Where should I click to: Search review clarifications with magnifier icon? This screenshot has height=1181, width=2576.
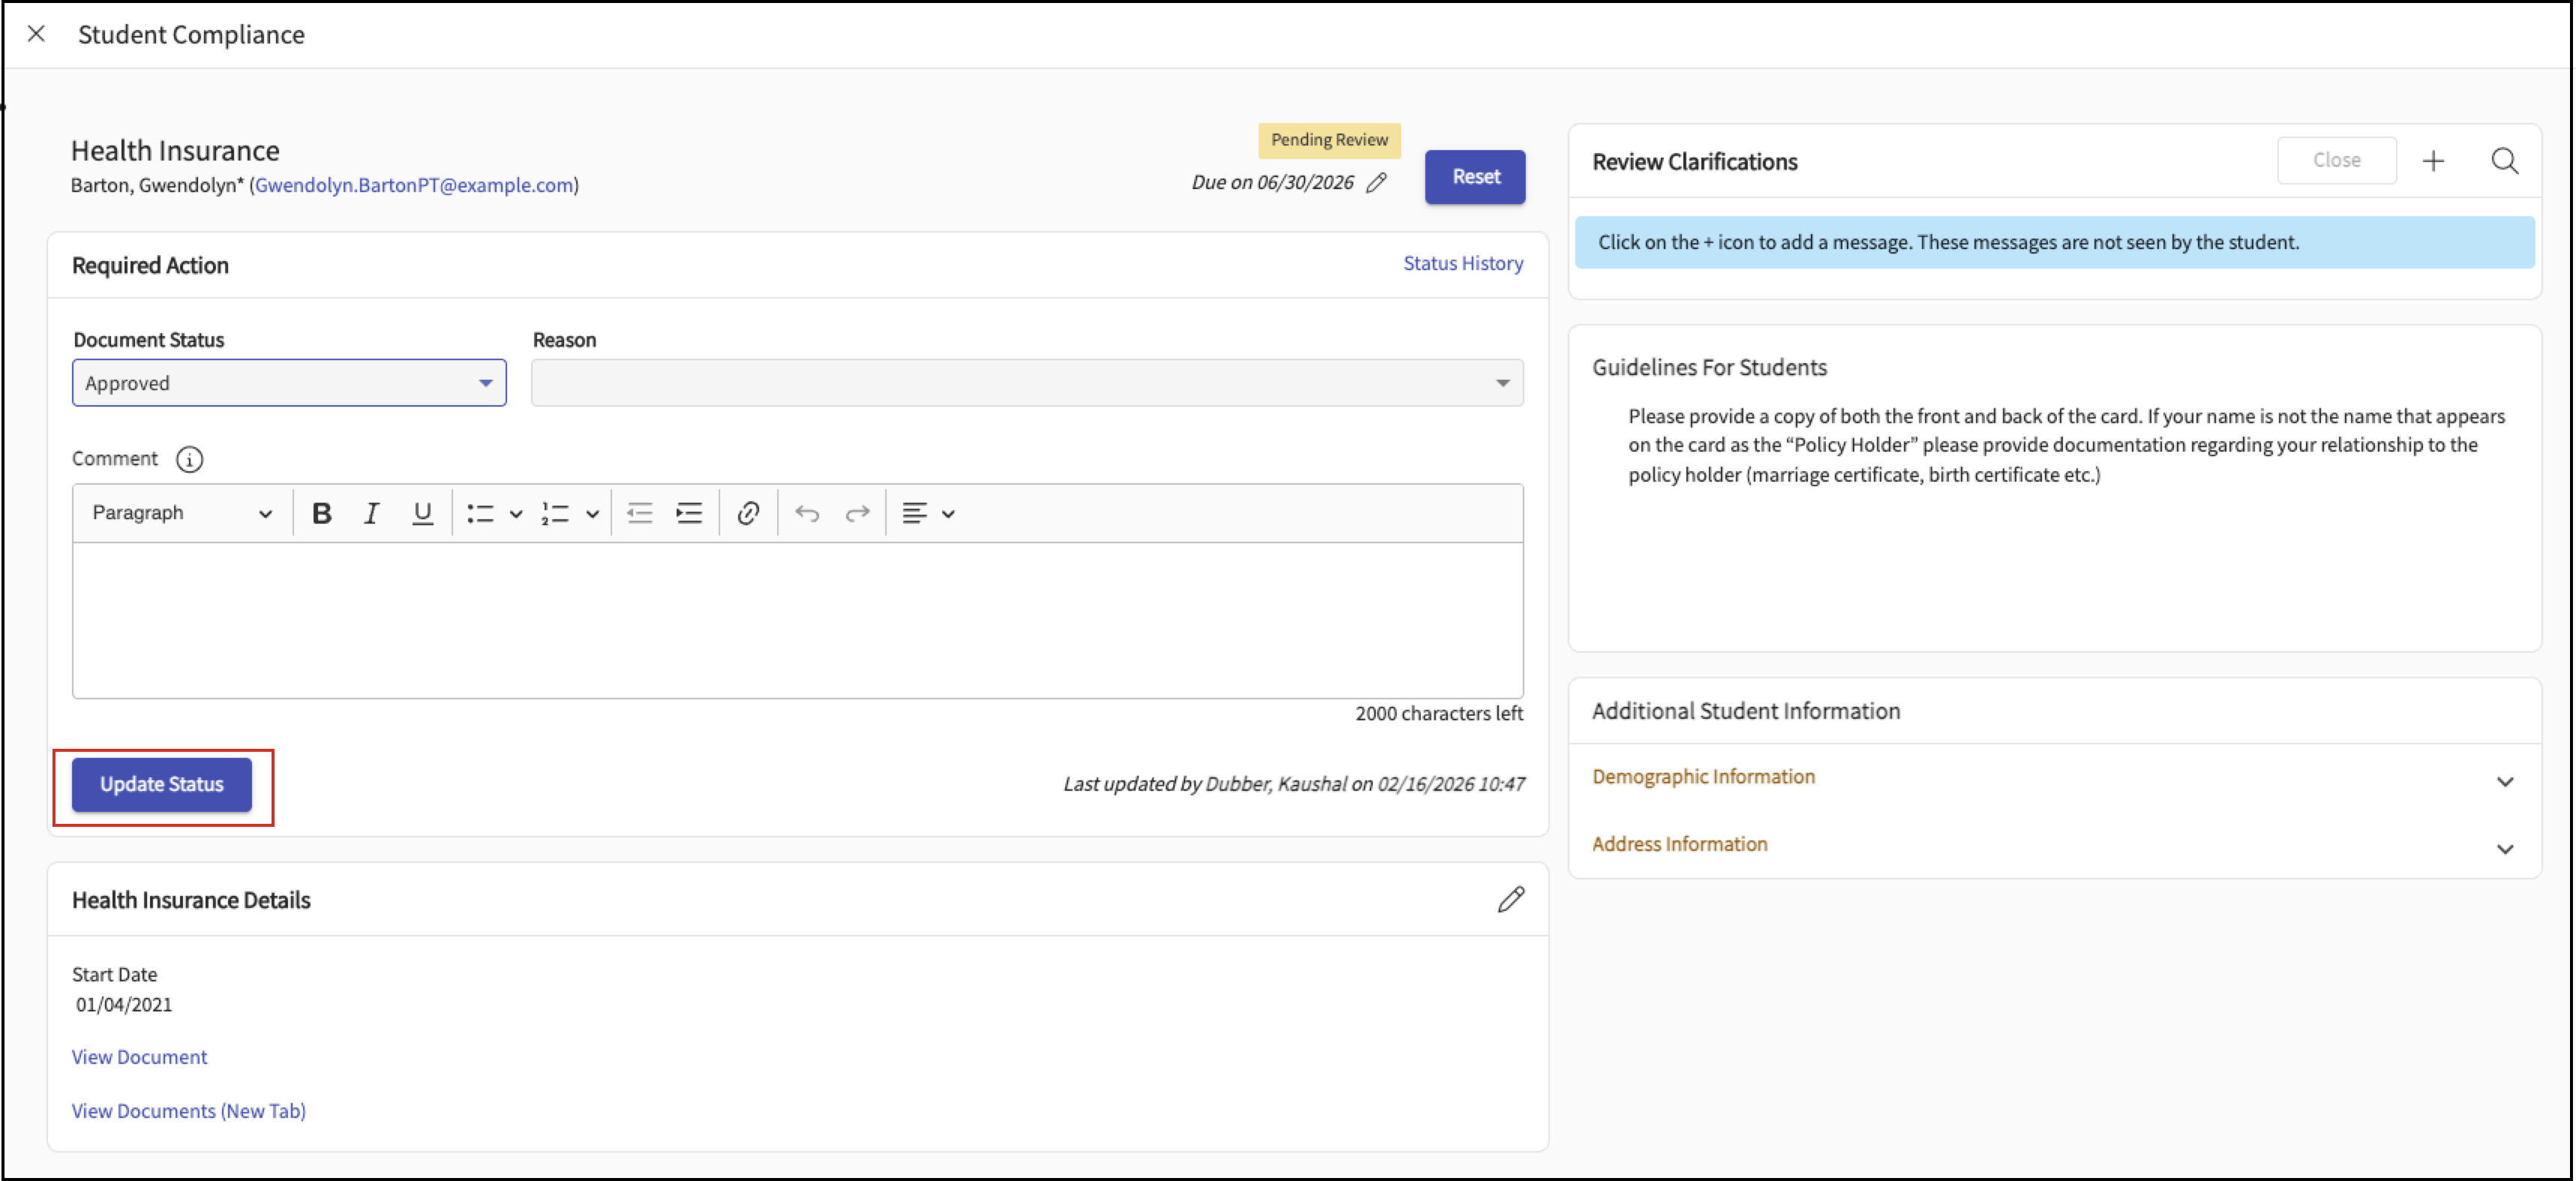coord(2504,161)
